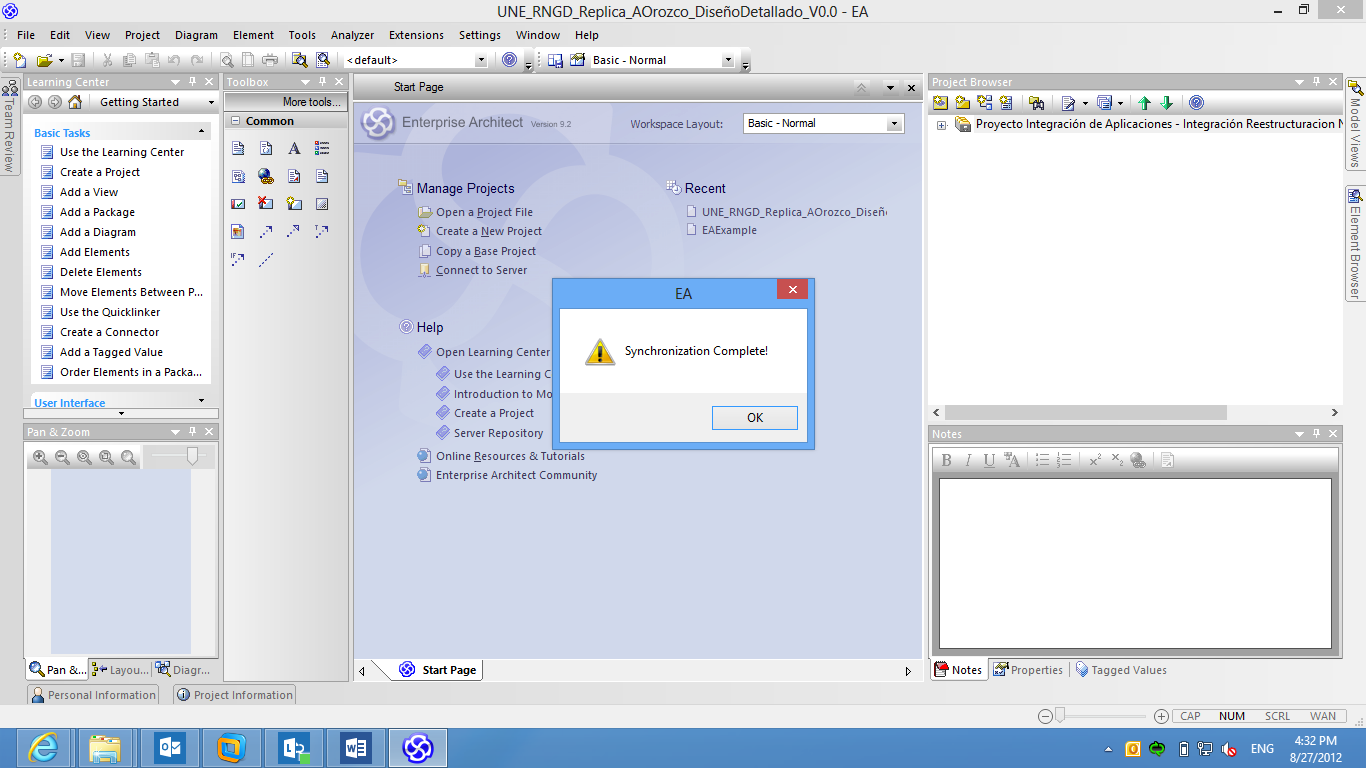Click the Print icon in main toolbar
This screenshot has height=768, width=1366.
click(269, 60)
